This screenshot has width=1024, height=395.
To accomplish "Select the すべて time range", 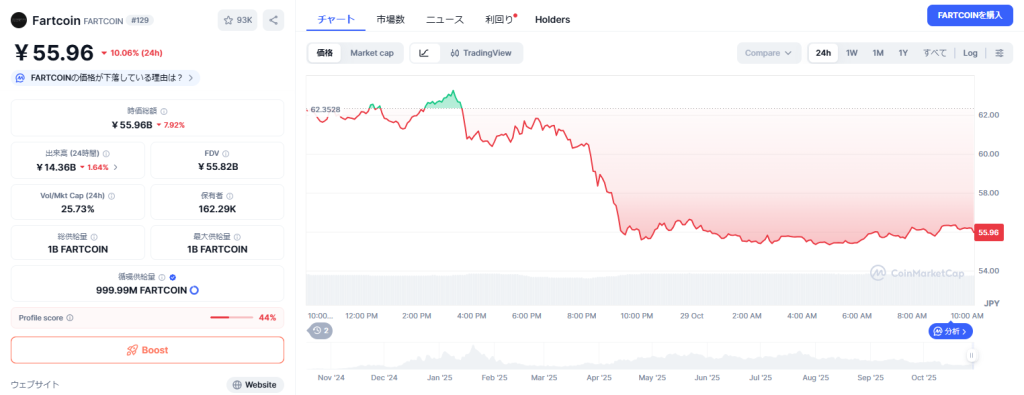I will coord(935,53).
